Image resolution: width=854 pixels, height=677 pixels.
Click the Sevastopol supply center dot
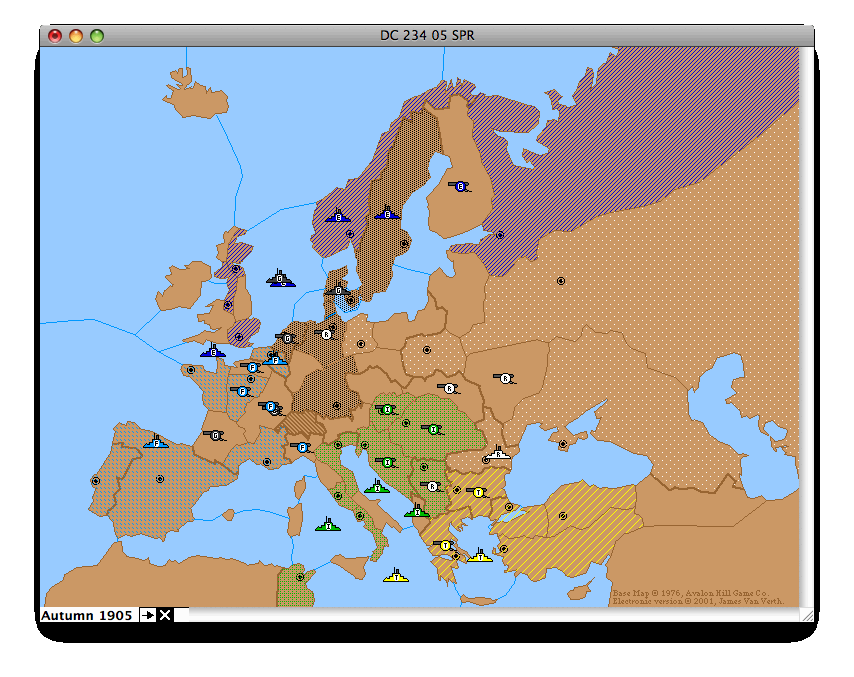563,444
